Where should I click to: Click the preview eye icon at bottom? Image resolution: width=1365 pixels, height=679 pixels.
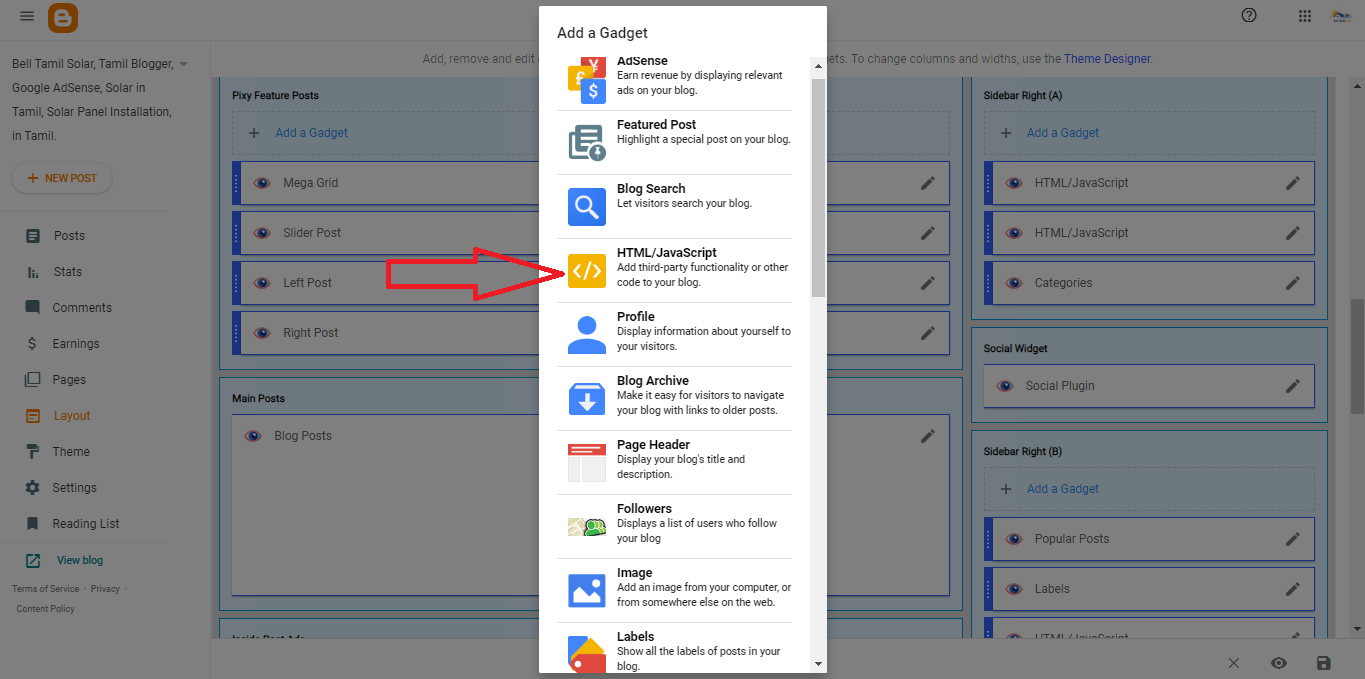tap(1278, 663)
